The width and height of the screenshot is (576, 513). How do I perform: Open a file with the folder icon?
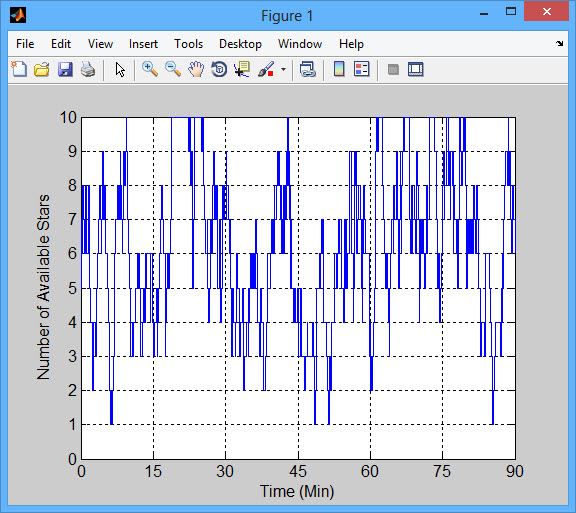tap(42, 69)
